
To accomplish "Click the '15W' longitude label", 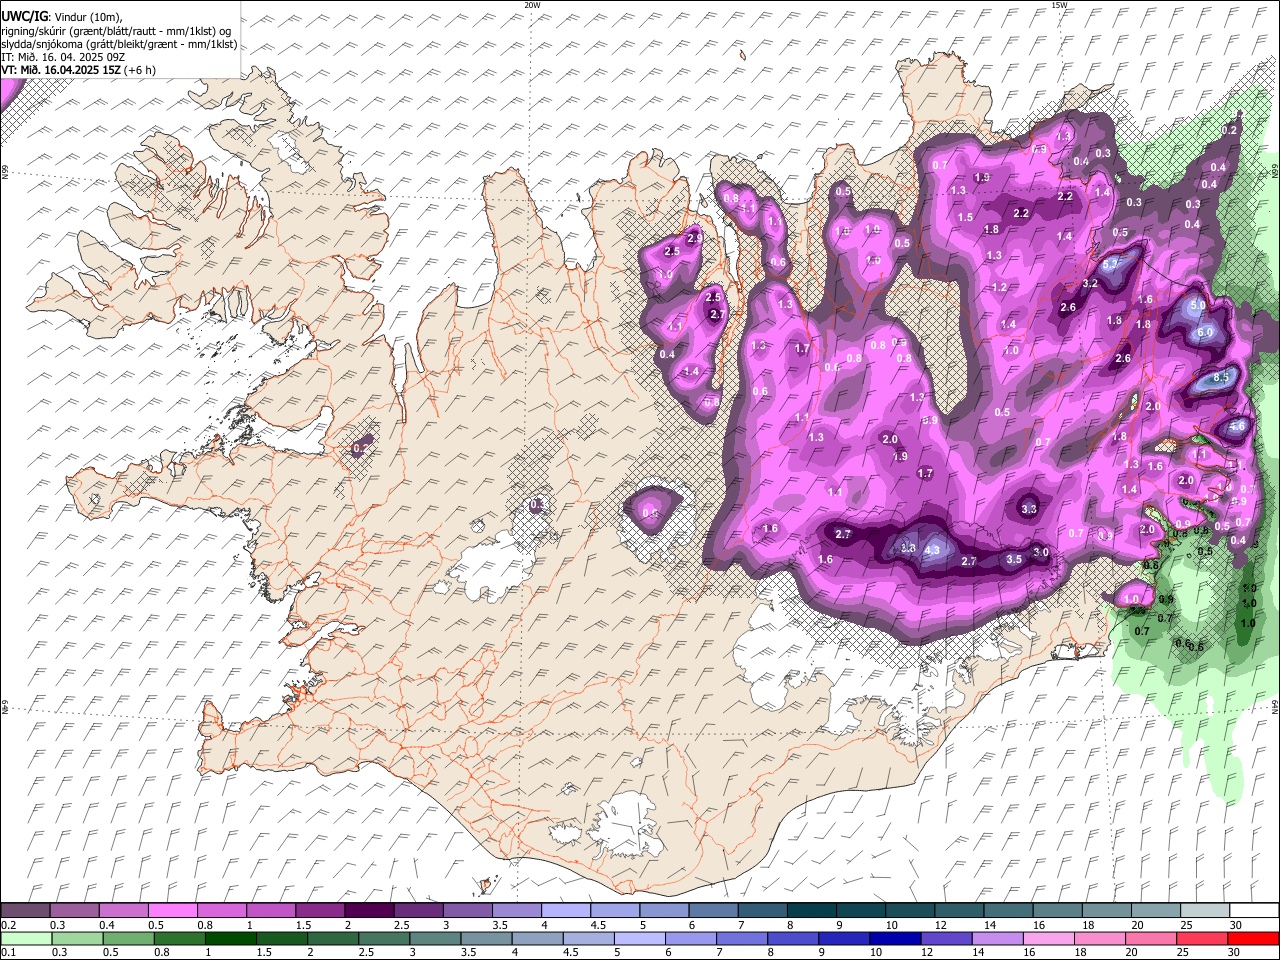I will click(1059, 5).
